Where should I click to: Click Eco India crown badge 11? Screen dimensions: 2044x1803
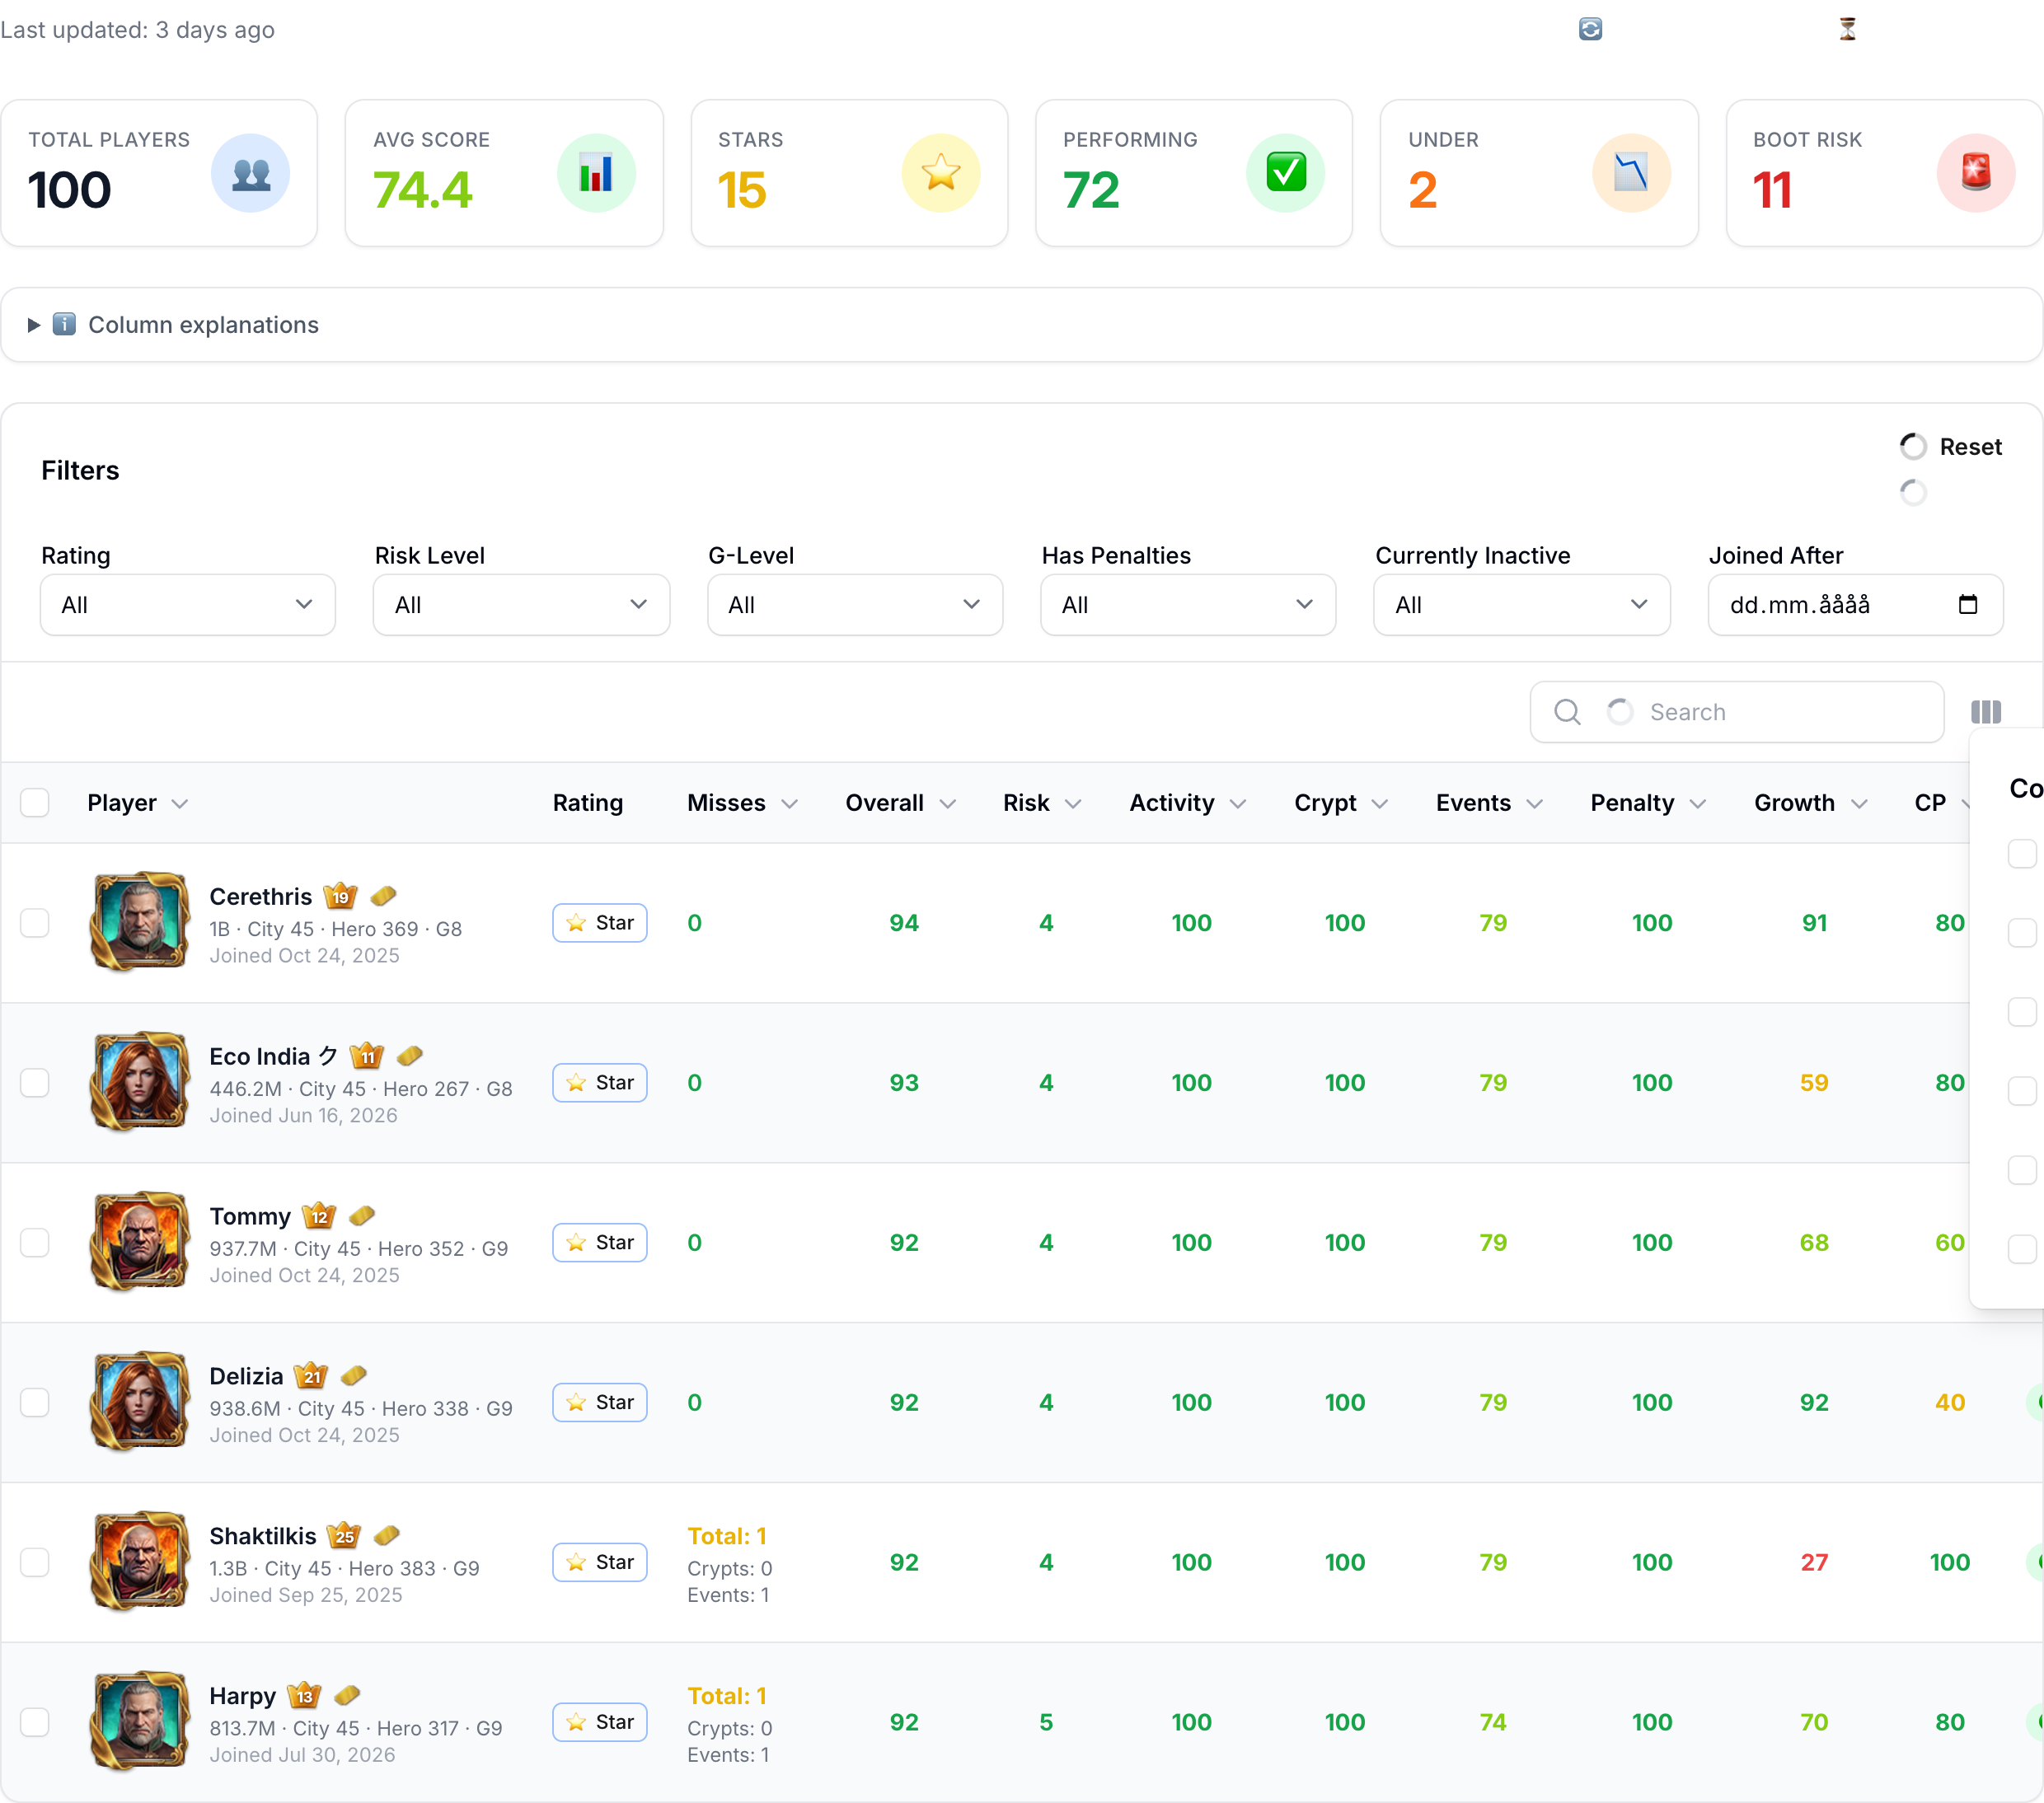(x=367, y=1056)
